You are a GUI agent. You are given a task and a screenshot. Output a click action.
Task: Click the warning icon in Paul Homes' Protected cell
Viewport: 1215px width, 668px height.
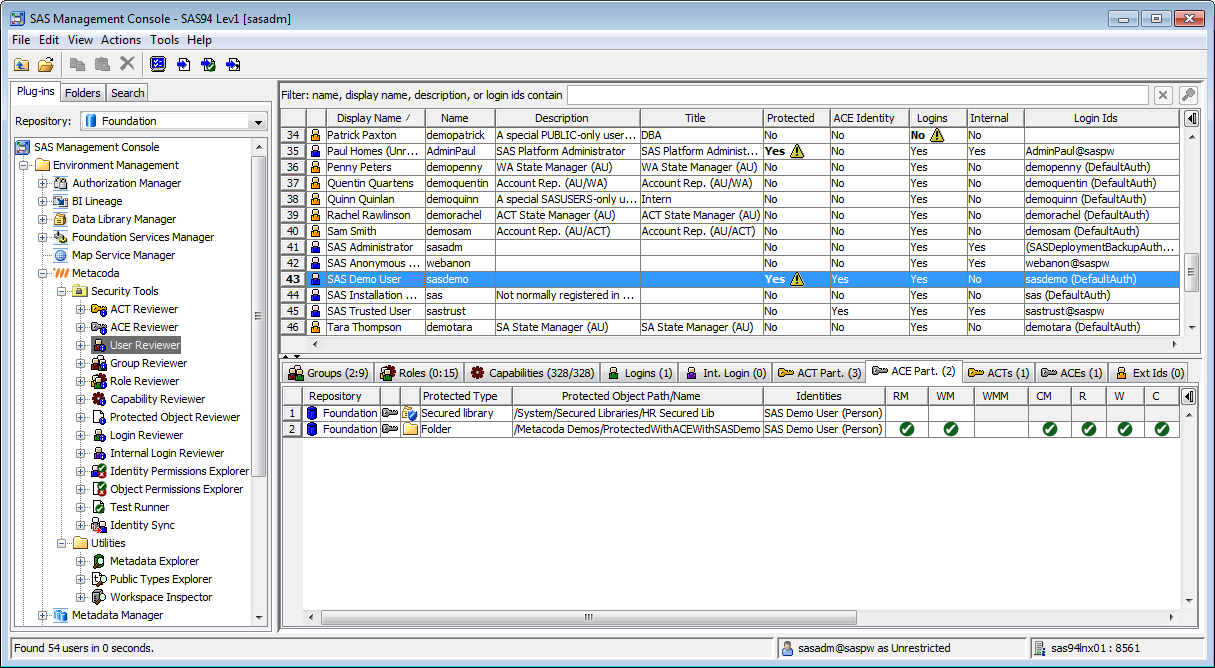[797, 151]
